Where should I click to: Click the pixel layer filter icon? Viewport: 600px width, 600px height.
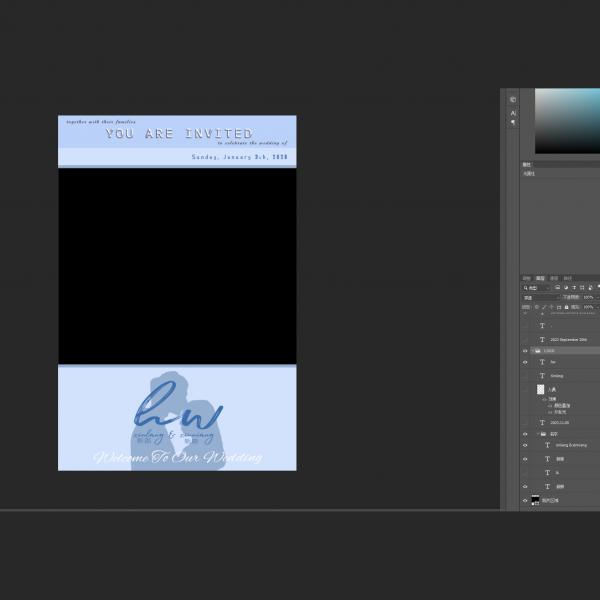(558, 288)
